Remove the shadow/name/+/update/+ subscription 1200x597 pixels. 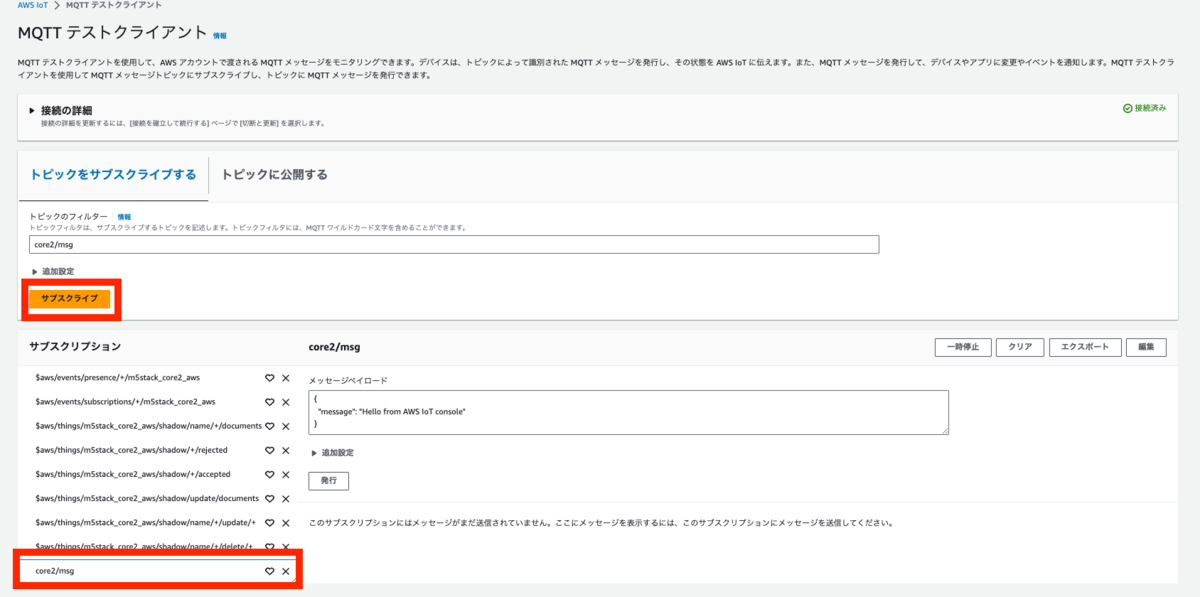tap(286, 523)
